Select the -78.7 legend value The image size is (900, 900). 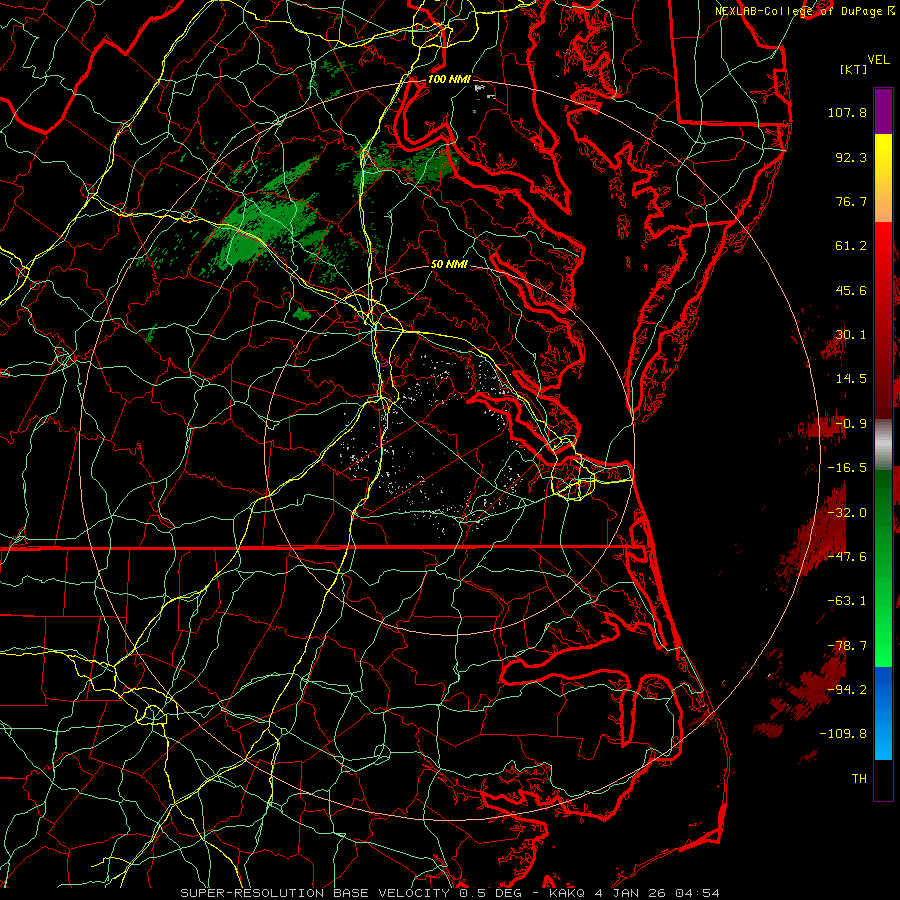click(847, 646)
